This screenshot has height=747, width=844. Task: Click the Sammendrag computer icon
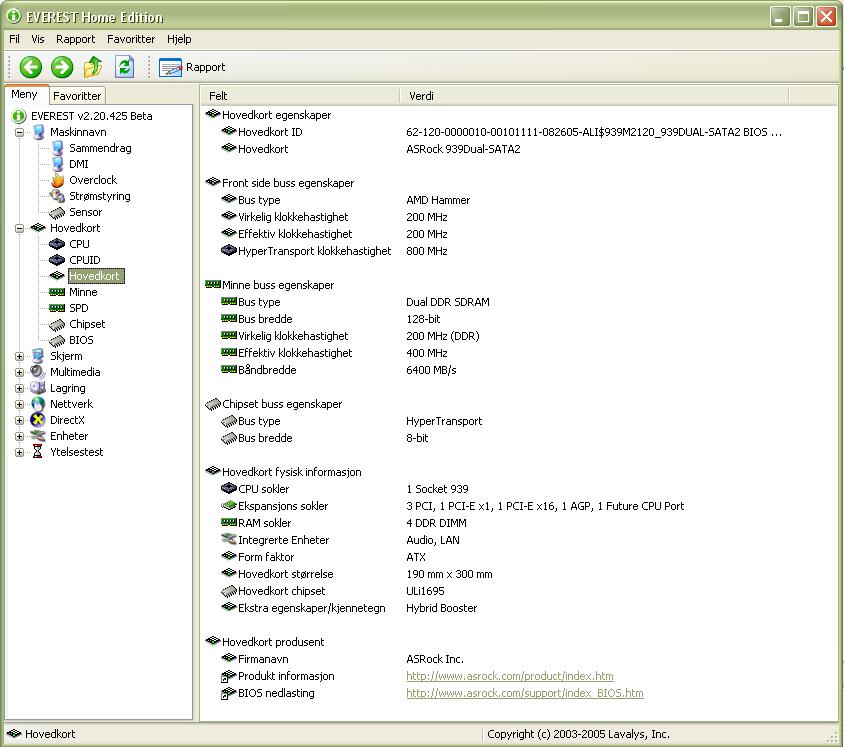pos(57,149)
